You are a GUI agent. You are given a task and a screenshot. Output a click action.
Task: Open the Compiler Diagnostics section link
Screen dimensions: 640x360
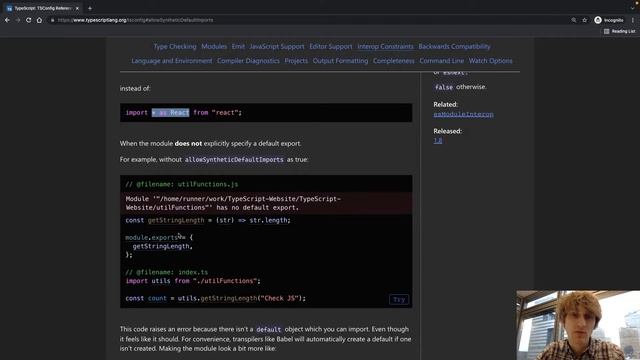coord(248,61)
